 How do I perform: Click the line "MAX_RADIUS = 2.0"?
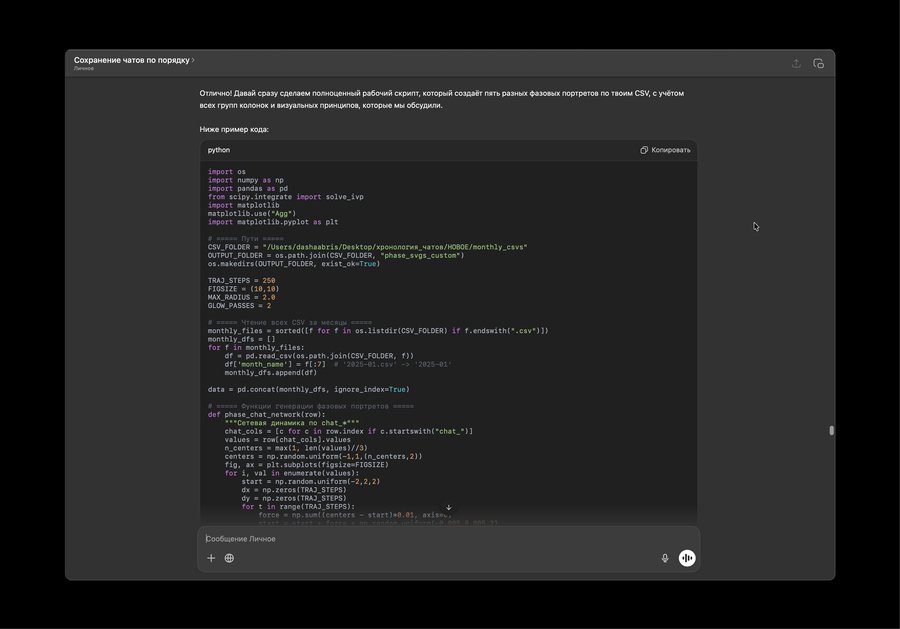(x=242, y=297)
